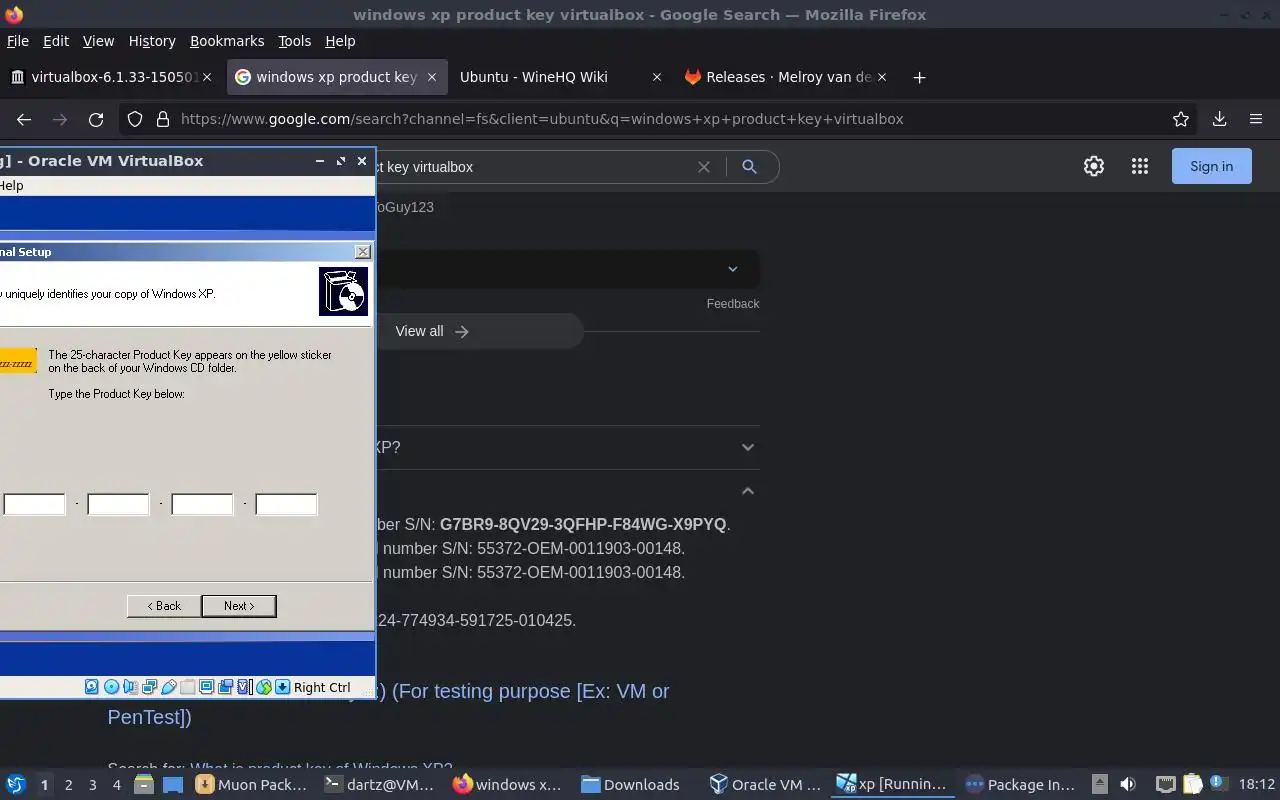
Task: Expand the collapsed dropdown bar above Feedback
Action: [x=567, y=269]
